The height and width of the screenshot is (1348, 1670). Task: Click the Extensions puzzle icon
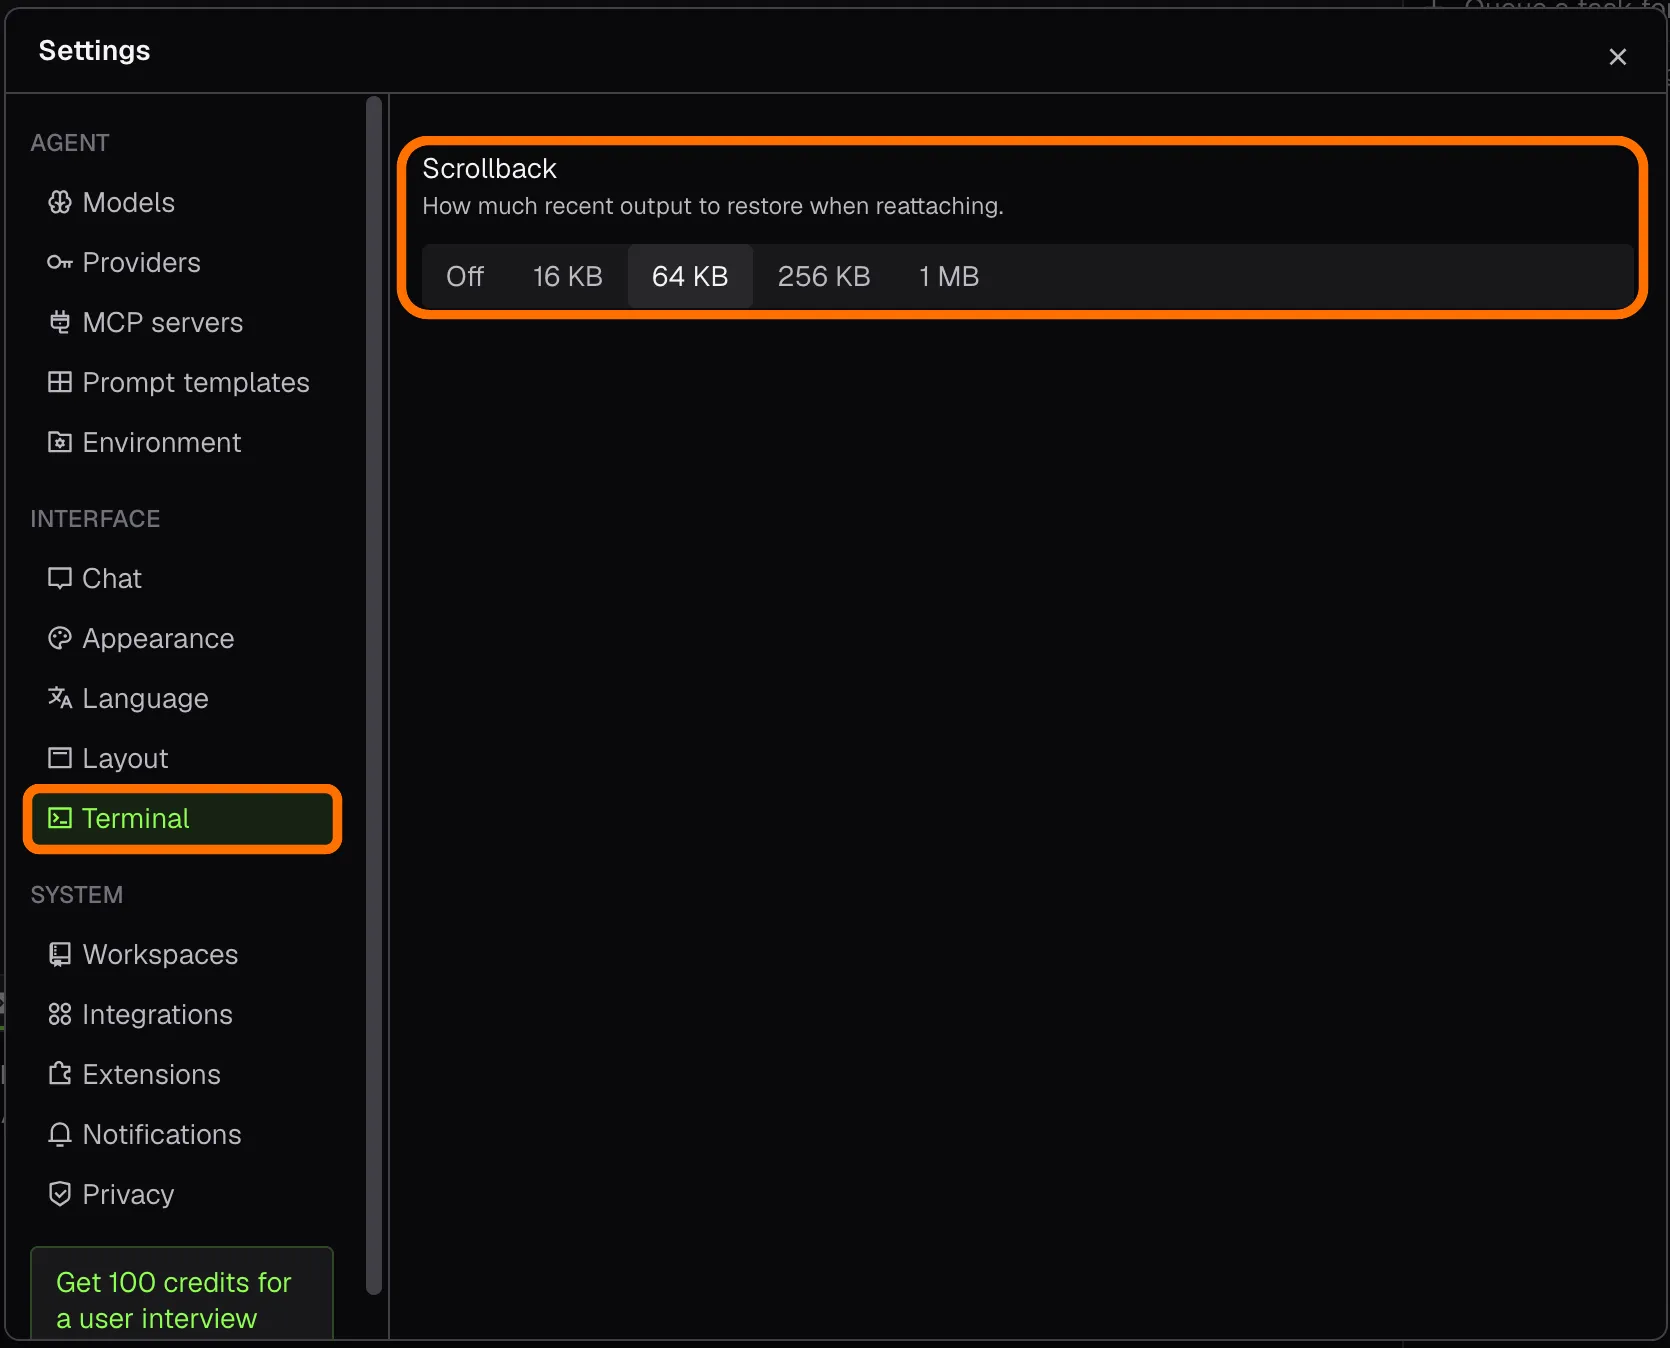(60, 1075)
